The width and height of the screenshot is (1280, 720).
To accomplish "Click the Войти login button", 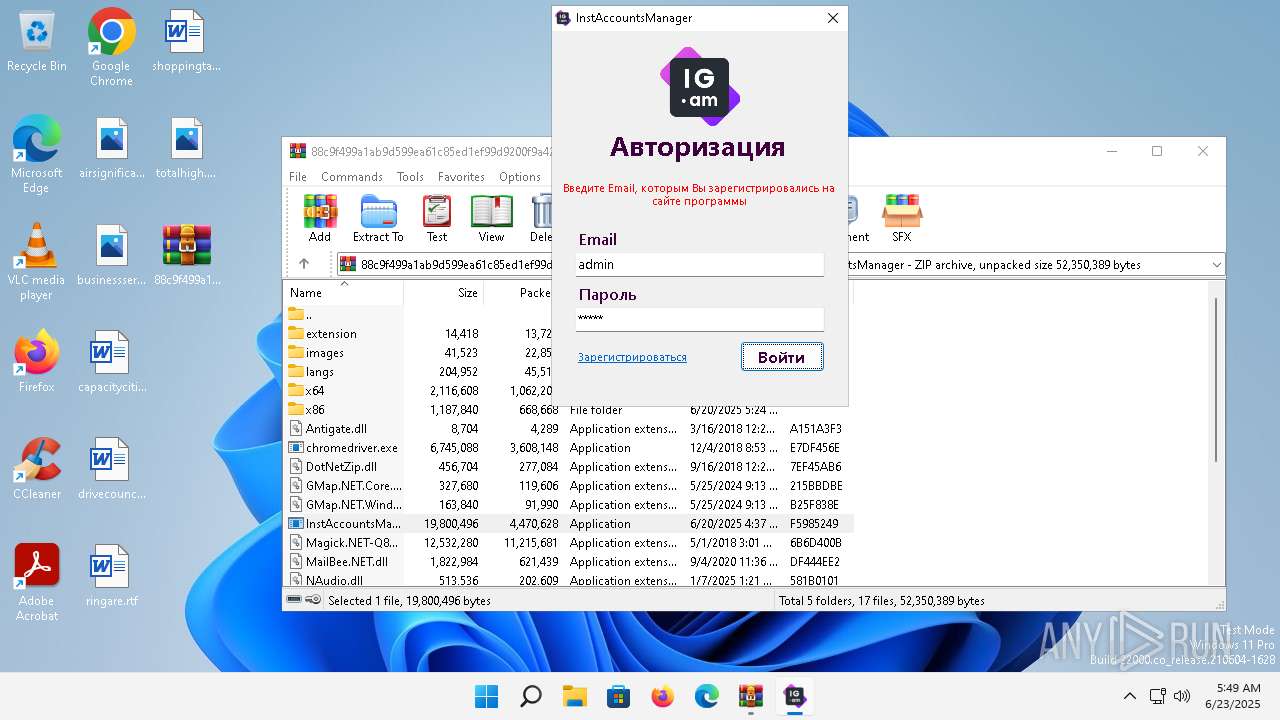I will coord(782,357).
